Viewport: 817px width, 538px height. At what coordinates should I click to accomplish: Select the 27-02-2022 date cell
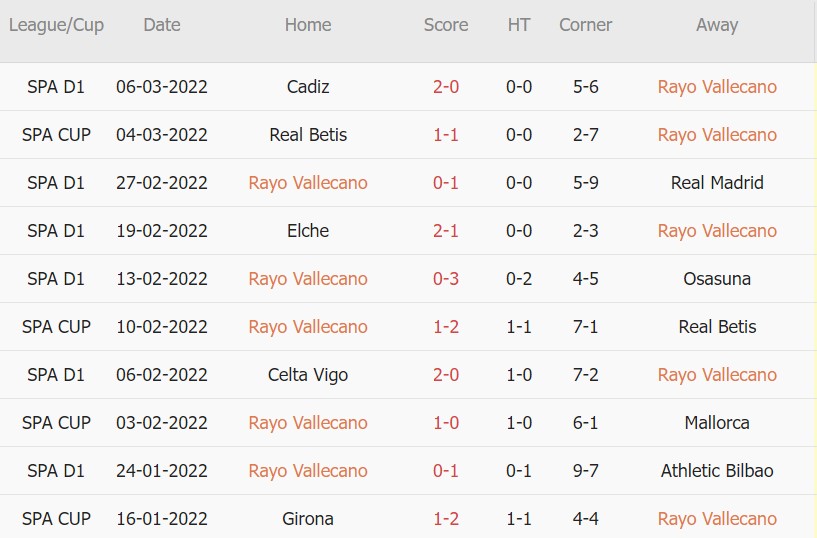(x=162, y=183)
